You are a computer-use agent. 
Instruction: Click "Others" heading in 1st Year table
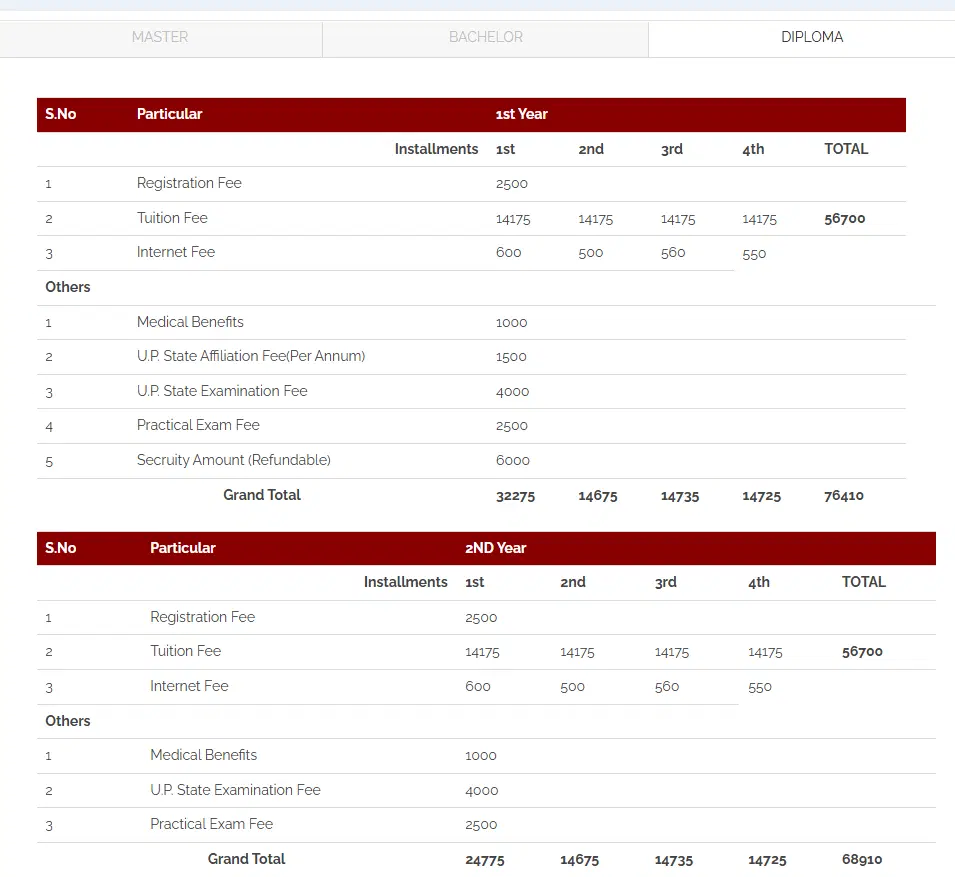coord(68,287)
